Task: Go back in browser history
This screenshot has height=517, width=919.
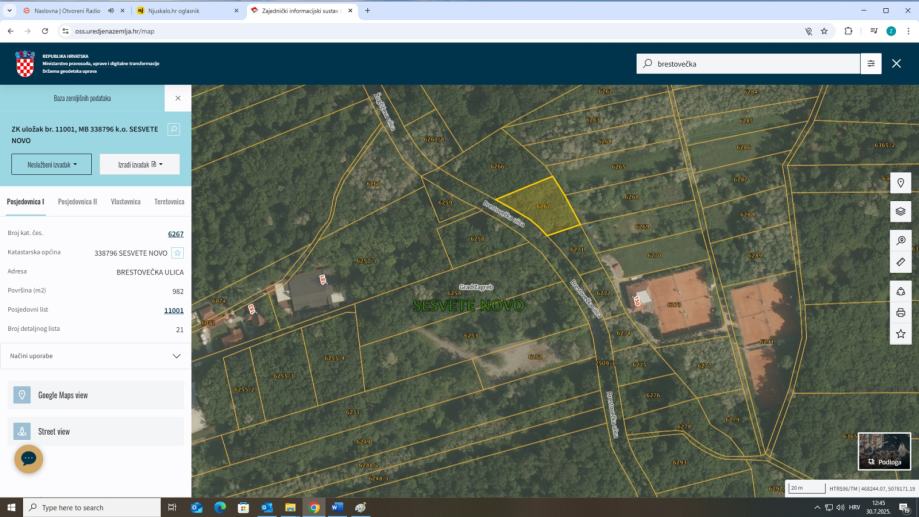Action: (x=11, y=31)
